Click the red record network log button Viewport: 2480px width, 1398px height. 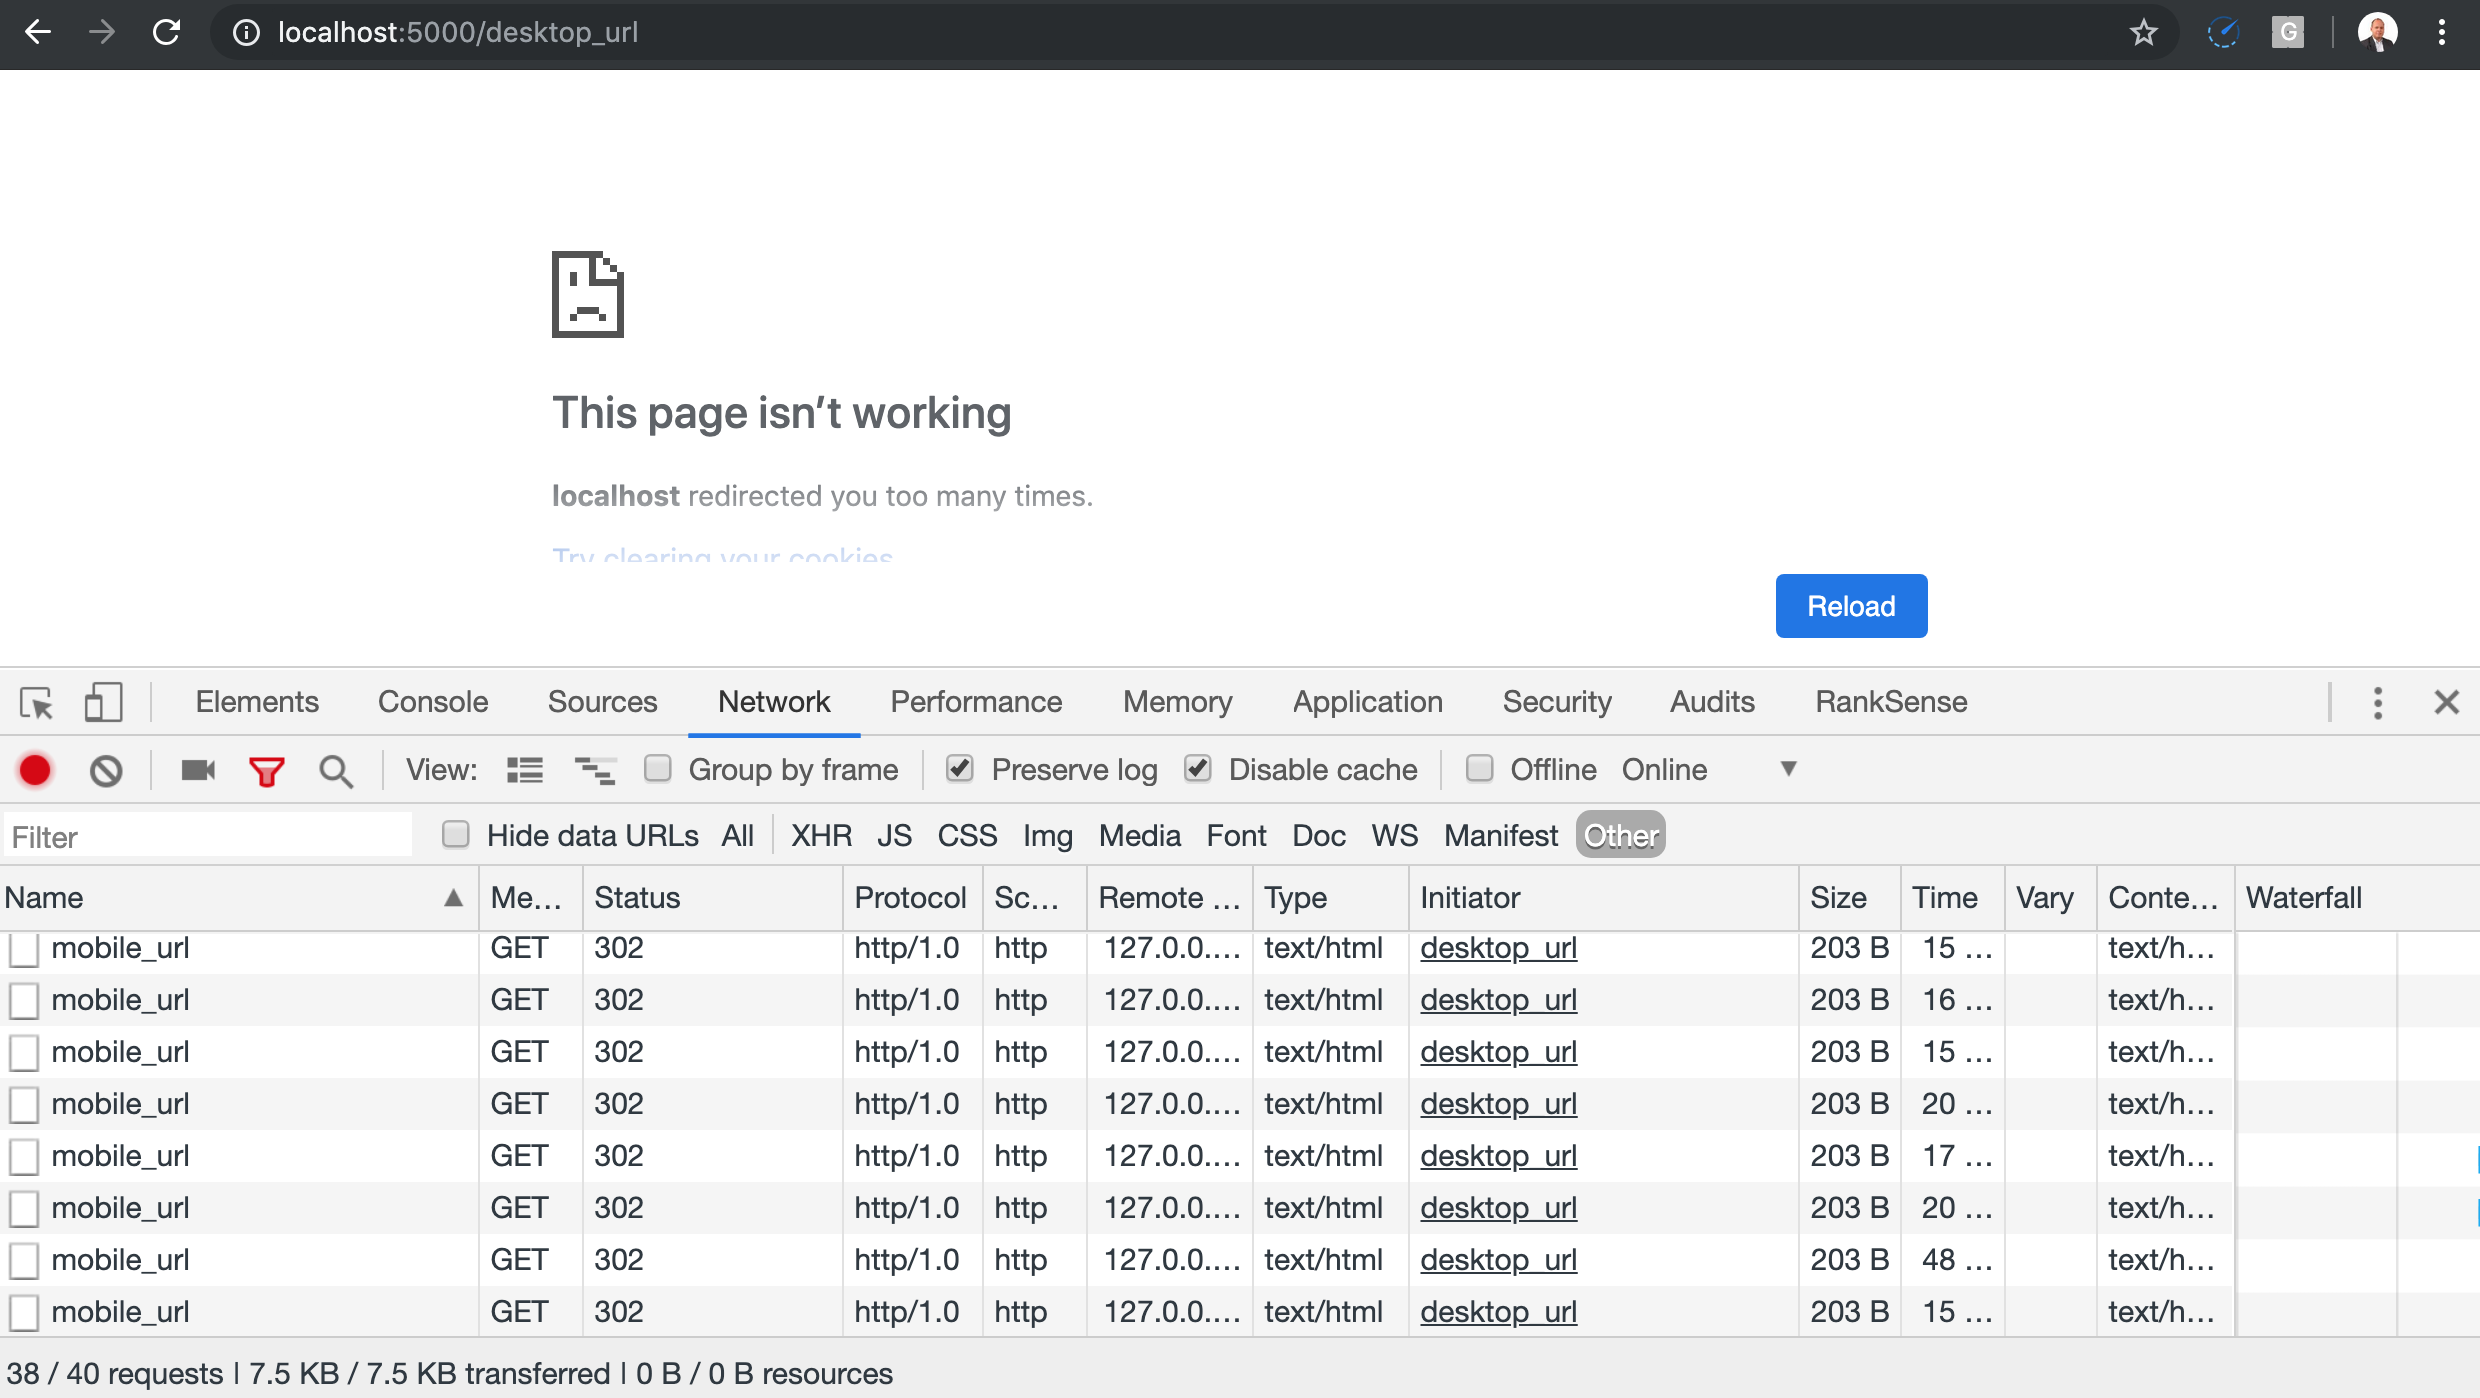click(x=35, y=770)
